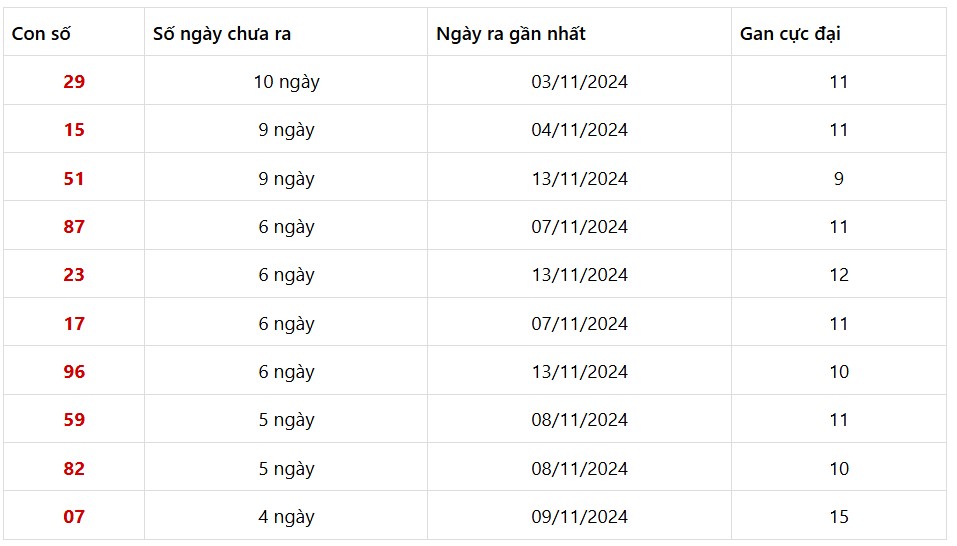This screenshot has width=957, height=546.
Task: Click the Gan cực đại value 15
Action: (838, 517)
